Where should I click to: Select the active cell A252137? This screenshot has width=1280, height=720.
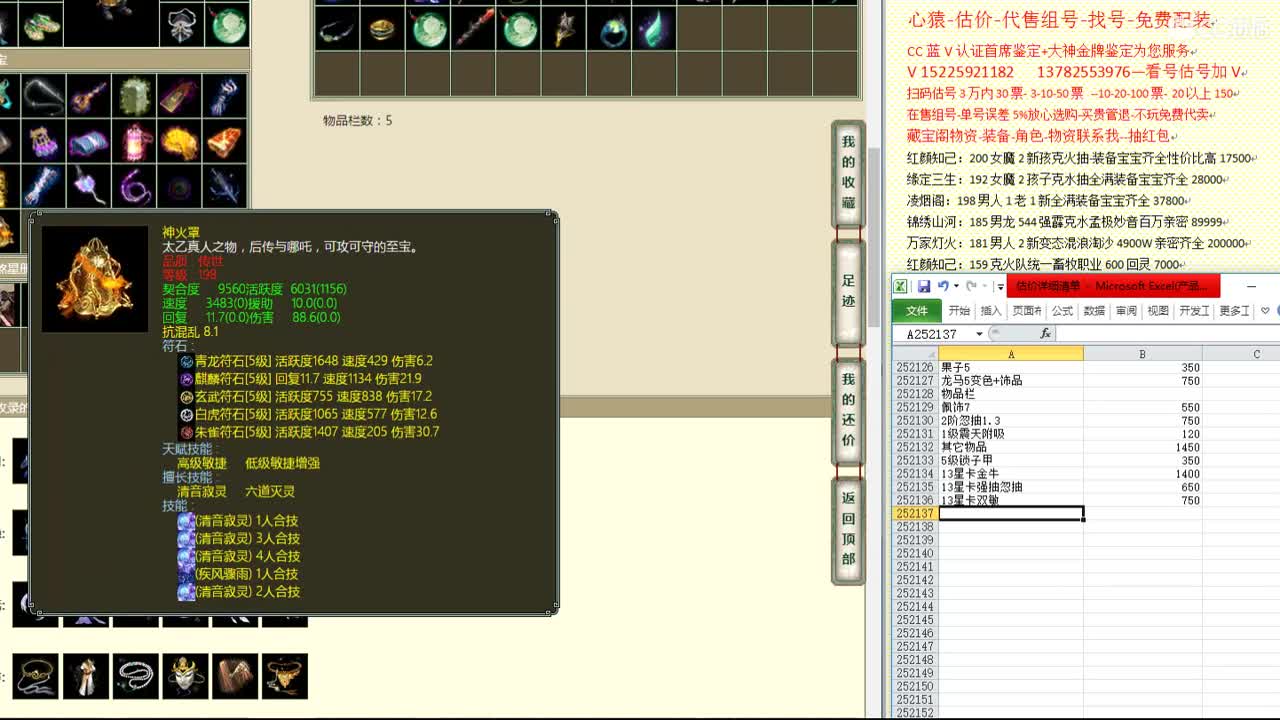[x=1011, y=513]
